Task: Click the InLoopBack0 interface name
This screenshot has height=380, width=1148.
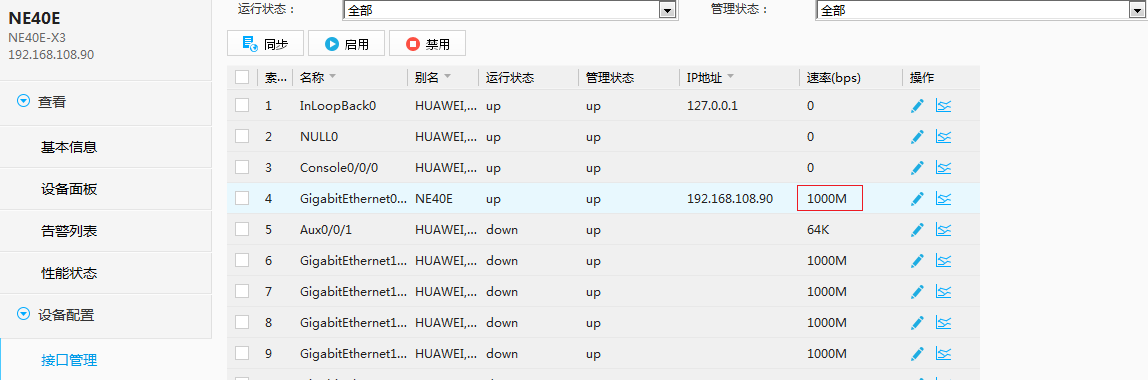Action: pyautogui.click(x=338, y=105)
